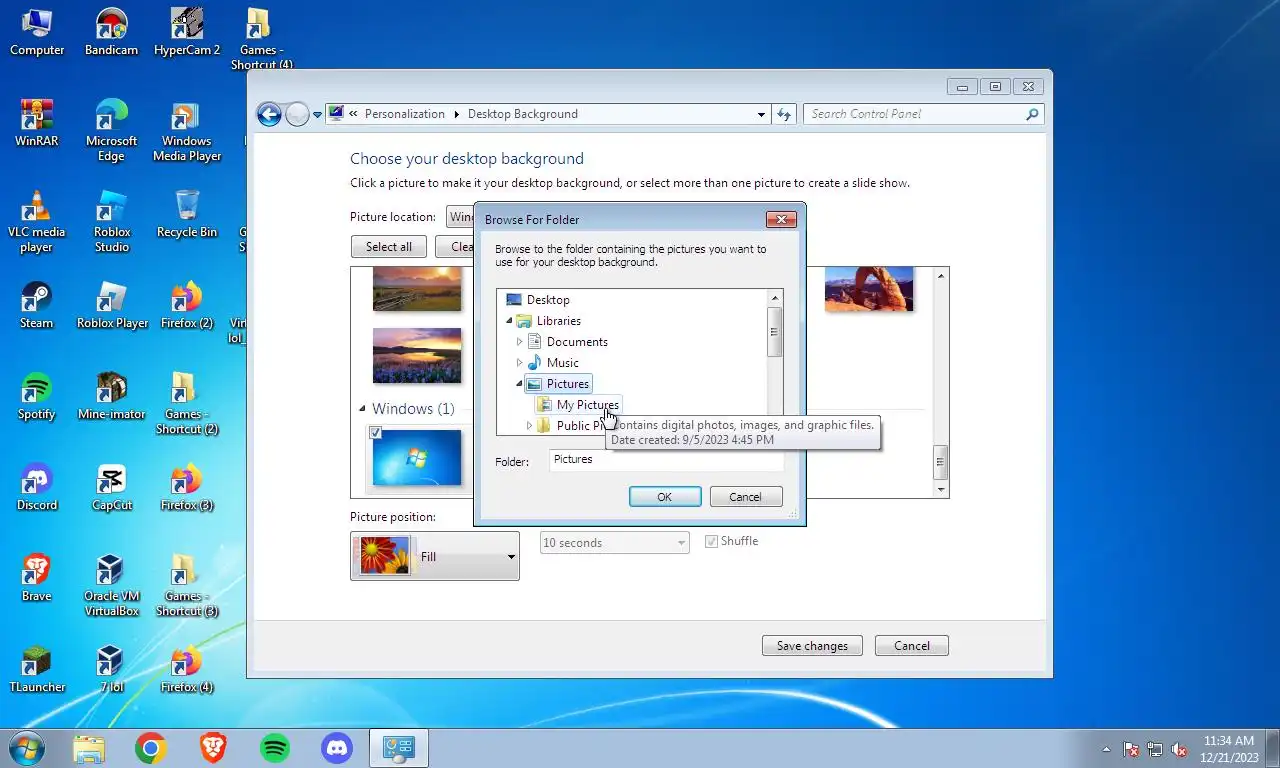Select the WinRAR desktop icon
This screenshot has height=768, width=1280.
37,123
